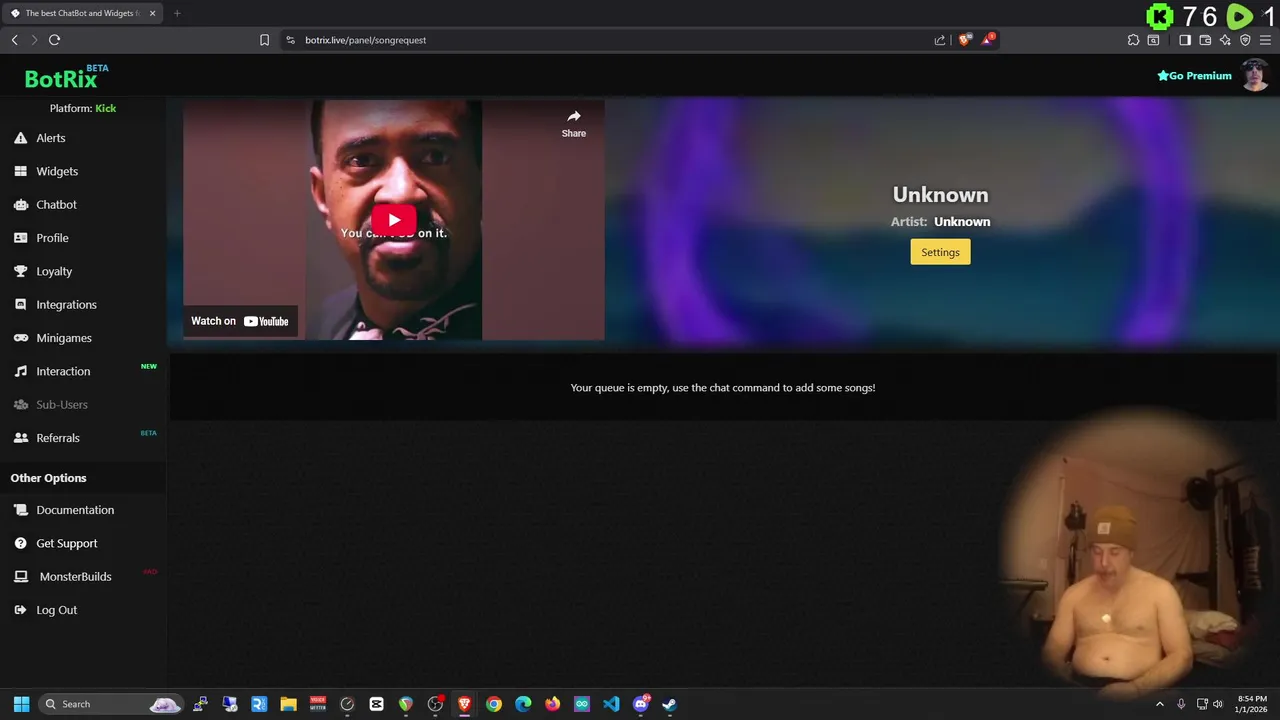Click the Go Premium link
This screenshot has height=720, width=1280.
pos(1194,76)
